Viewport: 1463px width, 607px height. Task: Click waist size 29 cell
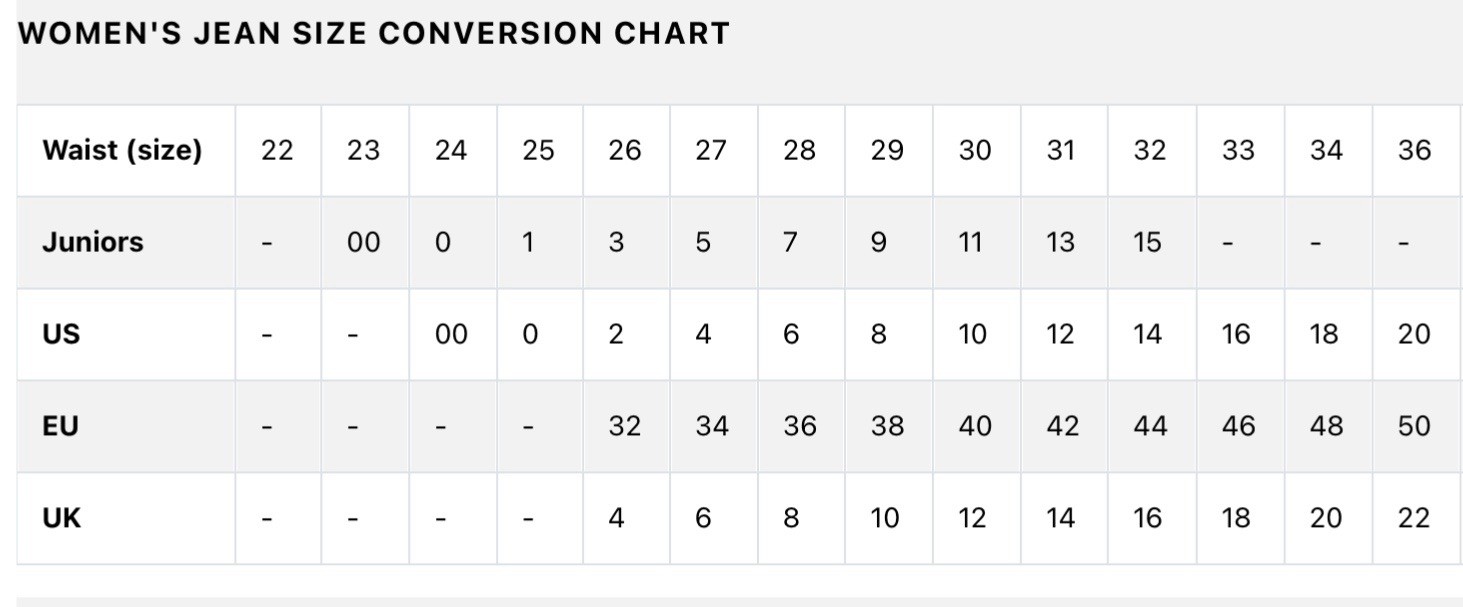[x=888, y=151]
